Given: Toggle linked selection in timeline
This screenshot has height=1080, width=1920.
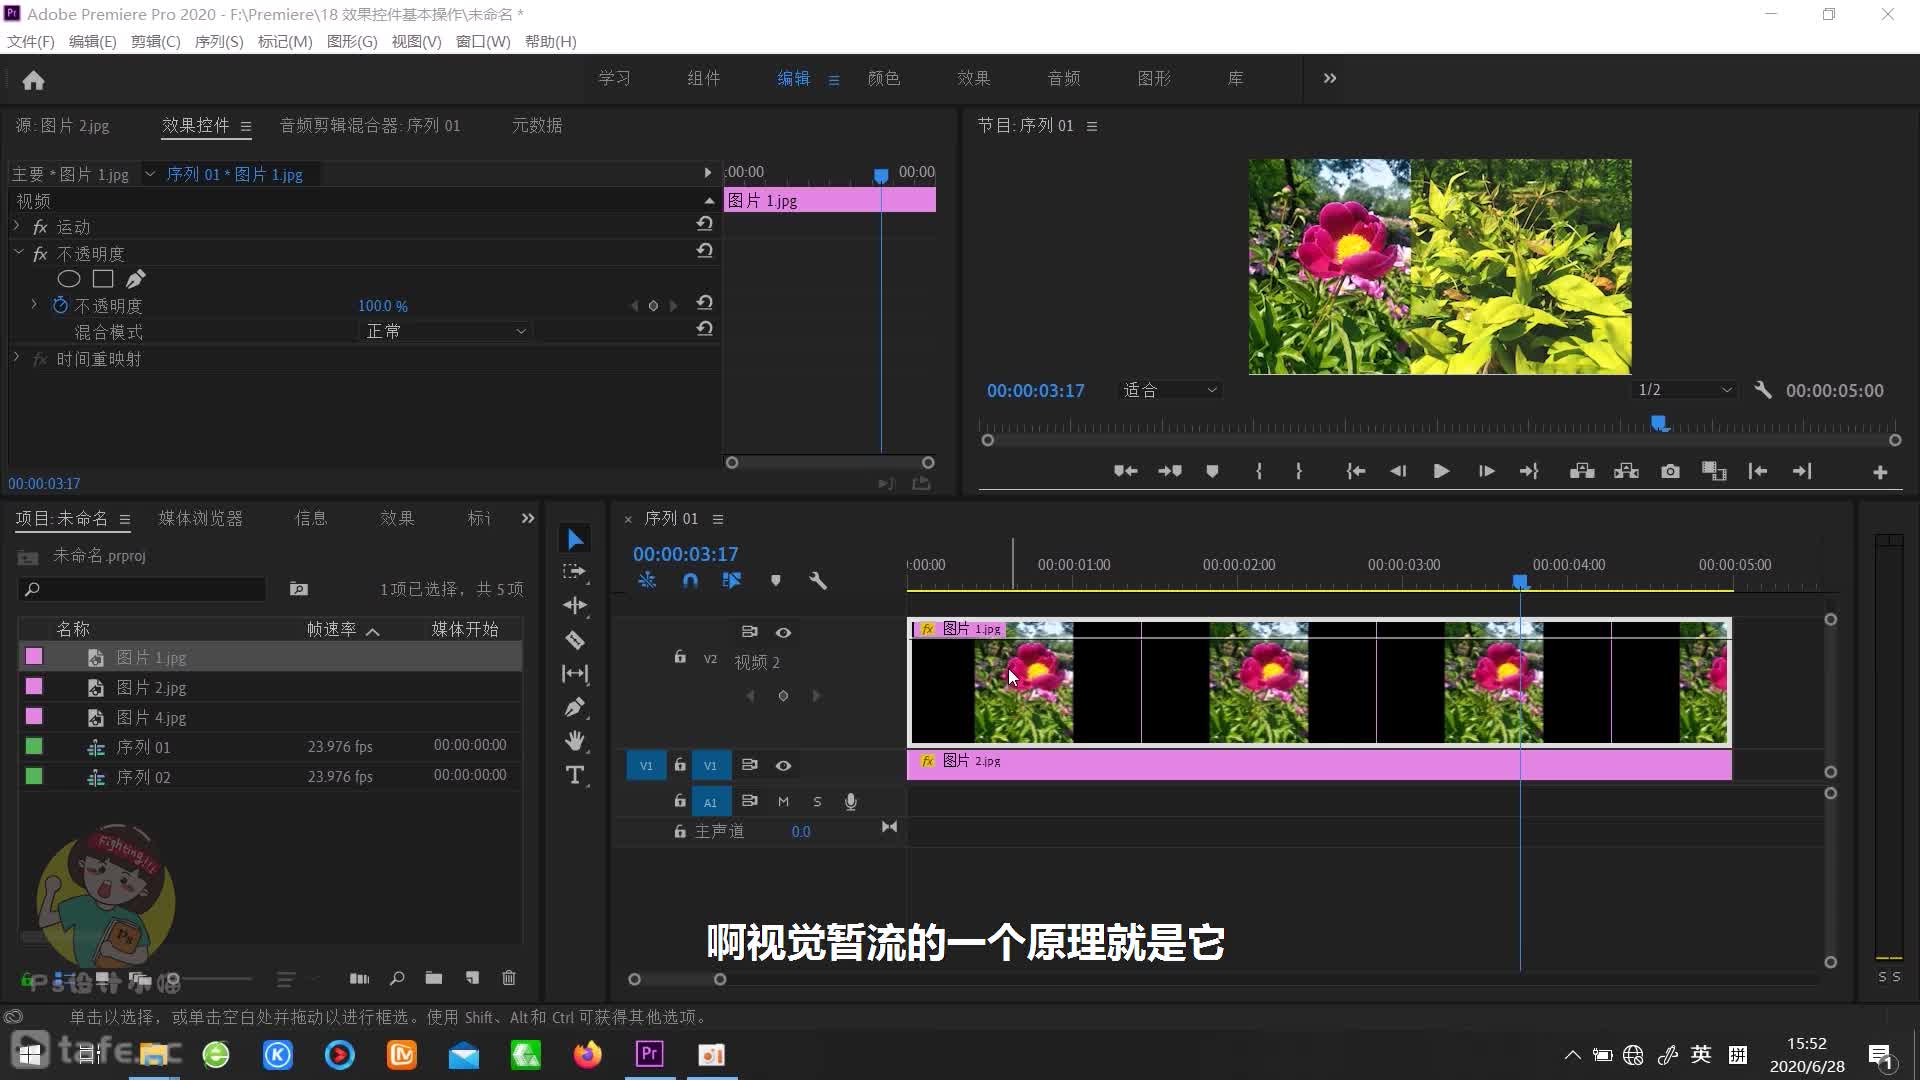Looking at the screenshot, I should [x=732, y=581].
